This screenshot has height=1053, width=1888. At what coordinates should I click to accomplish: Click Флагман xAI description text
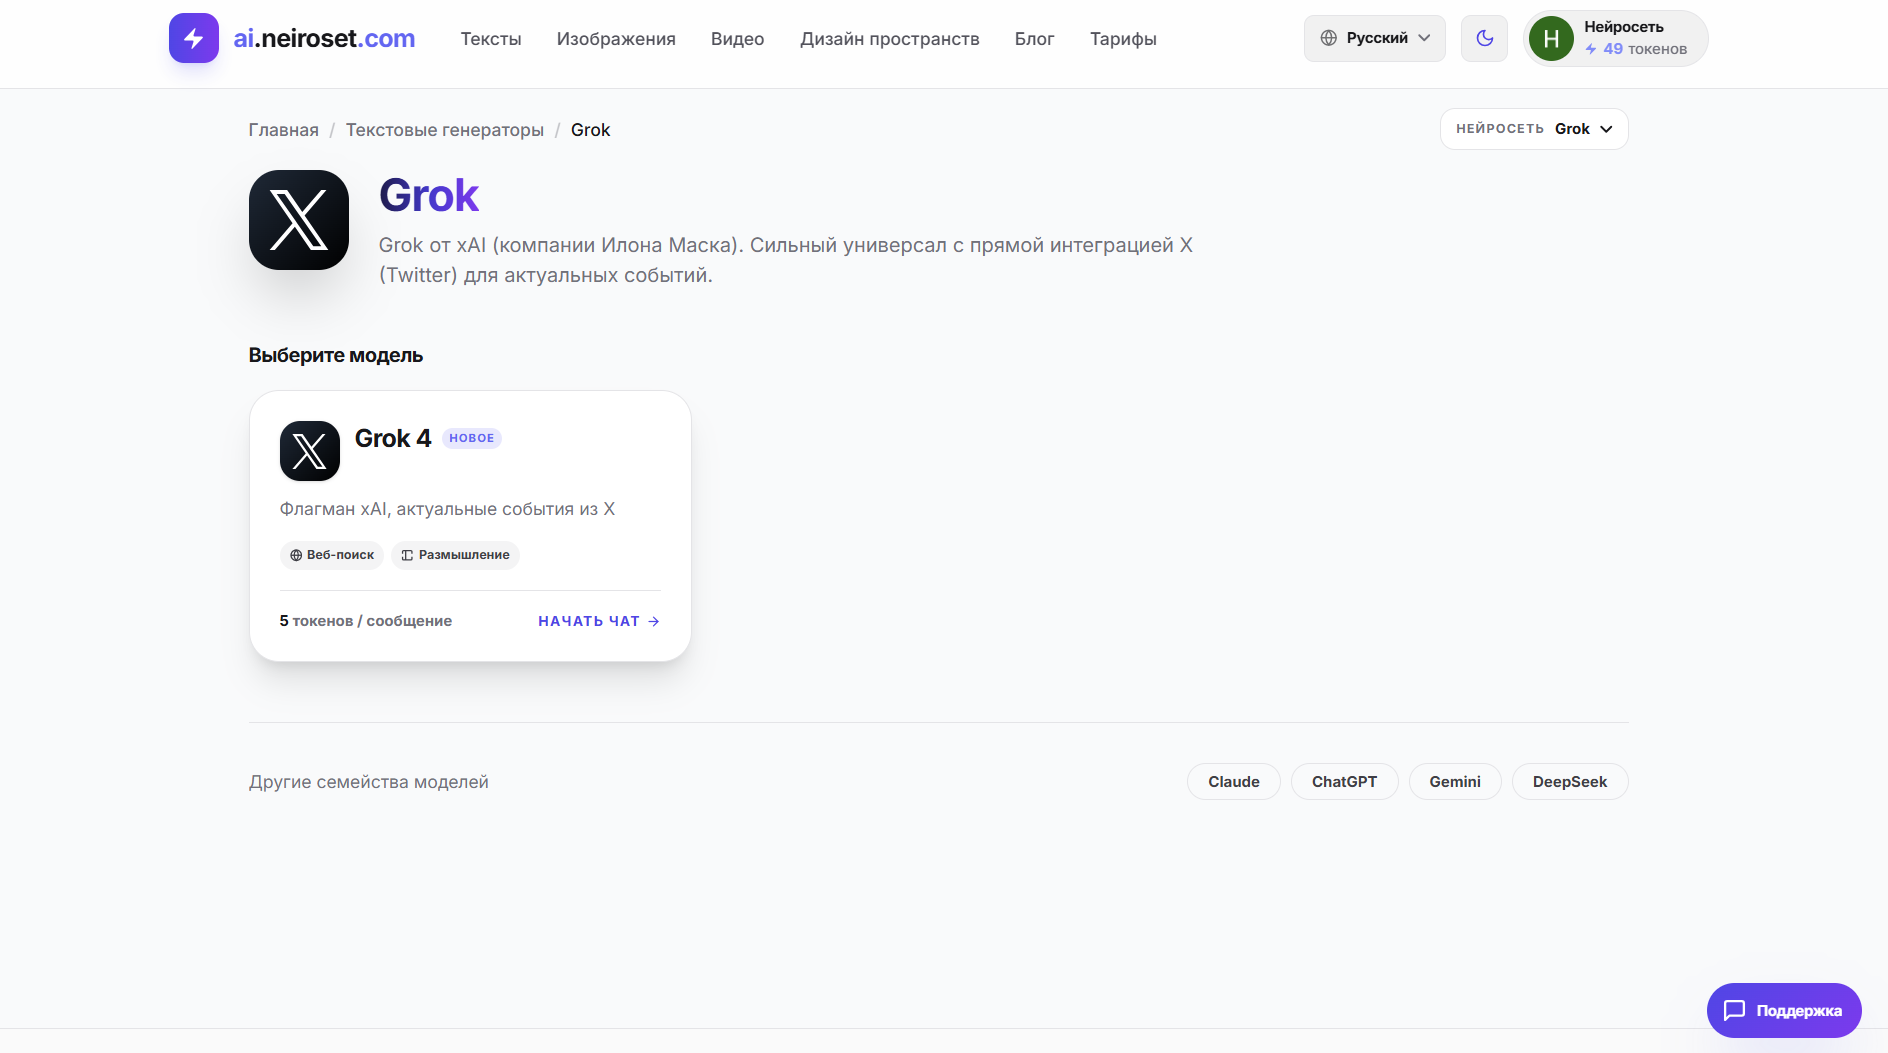point(447,509)
